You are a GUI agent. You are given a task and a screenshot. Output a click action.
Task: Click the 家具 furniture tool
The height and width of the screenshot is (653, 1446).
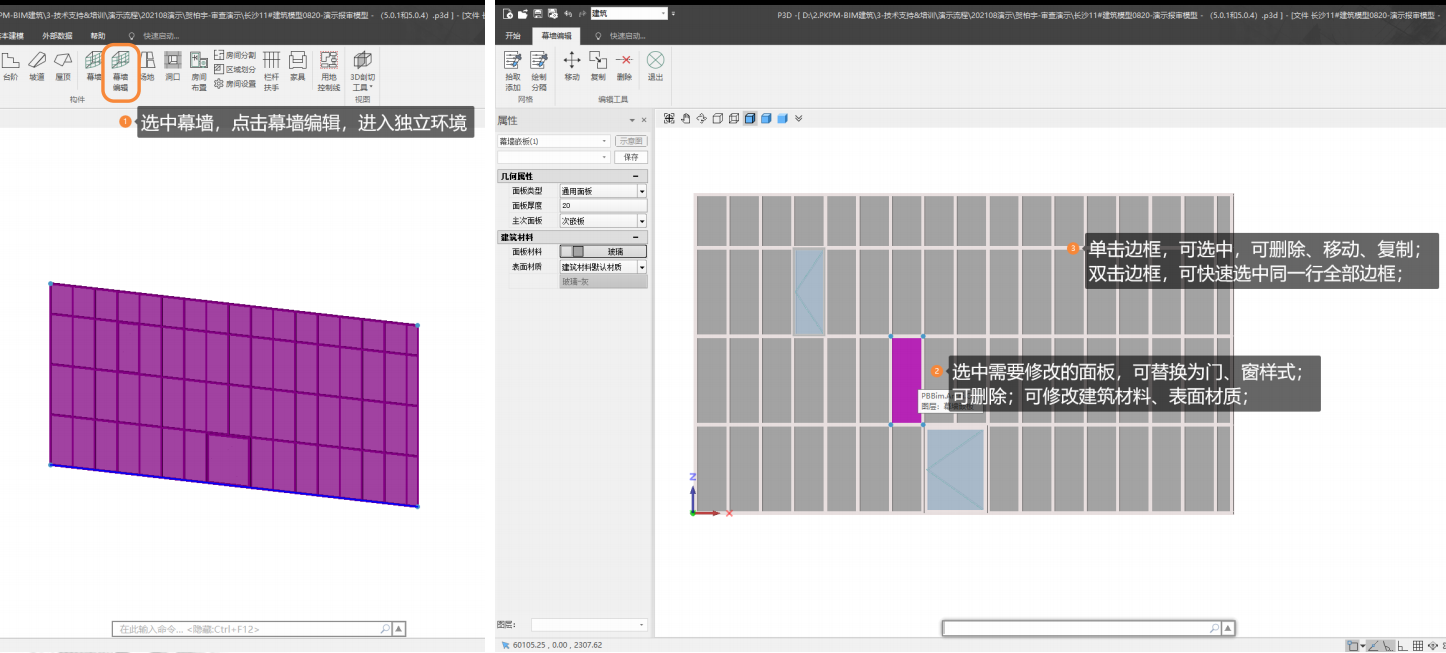(x=297, y=66)
